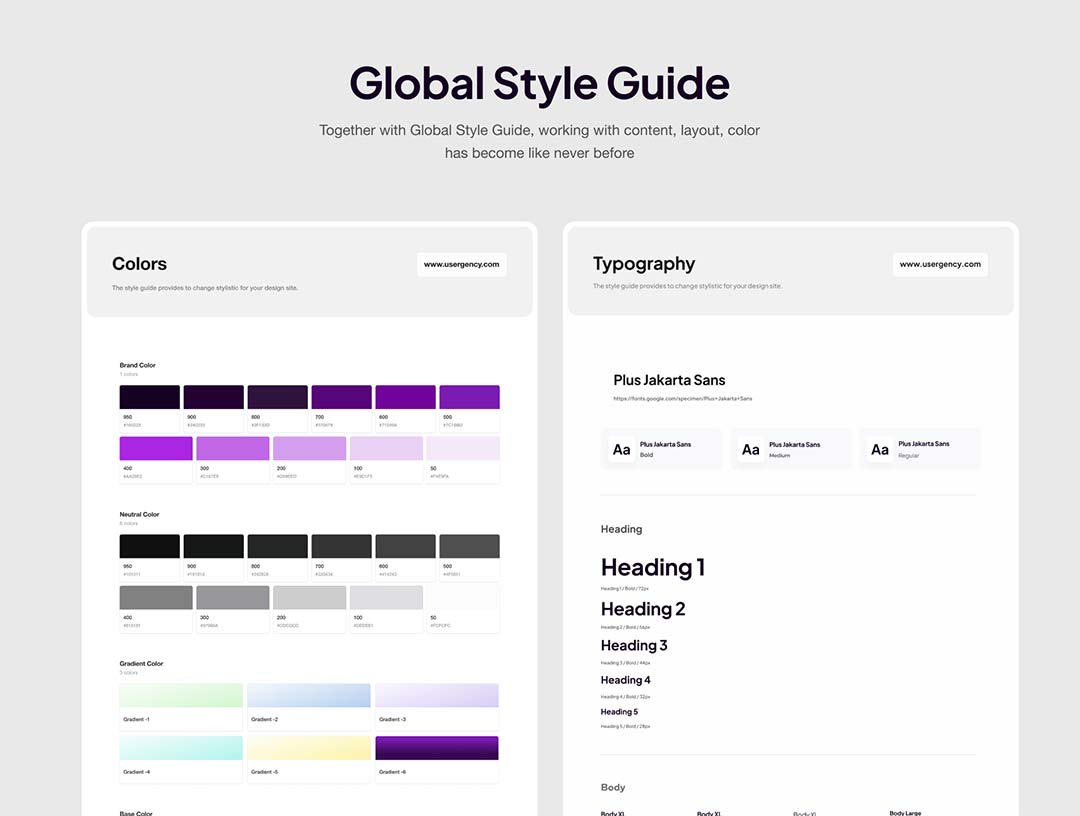Choose the Brand Color 400 swatch
Image resolution: width=1080 pixels, height=816 pixels.
point(156,448)
